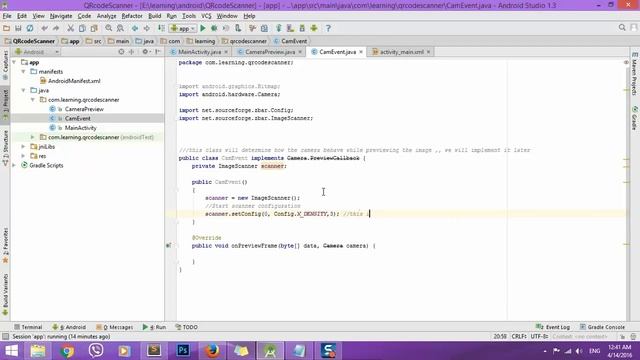
Task: Expand the res folder
Action: coord(24,156)
